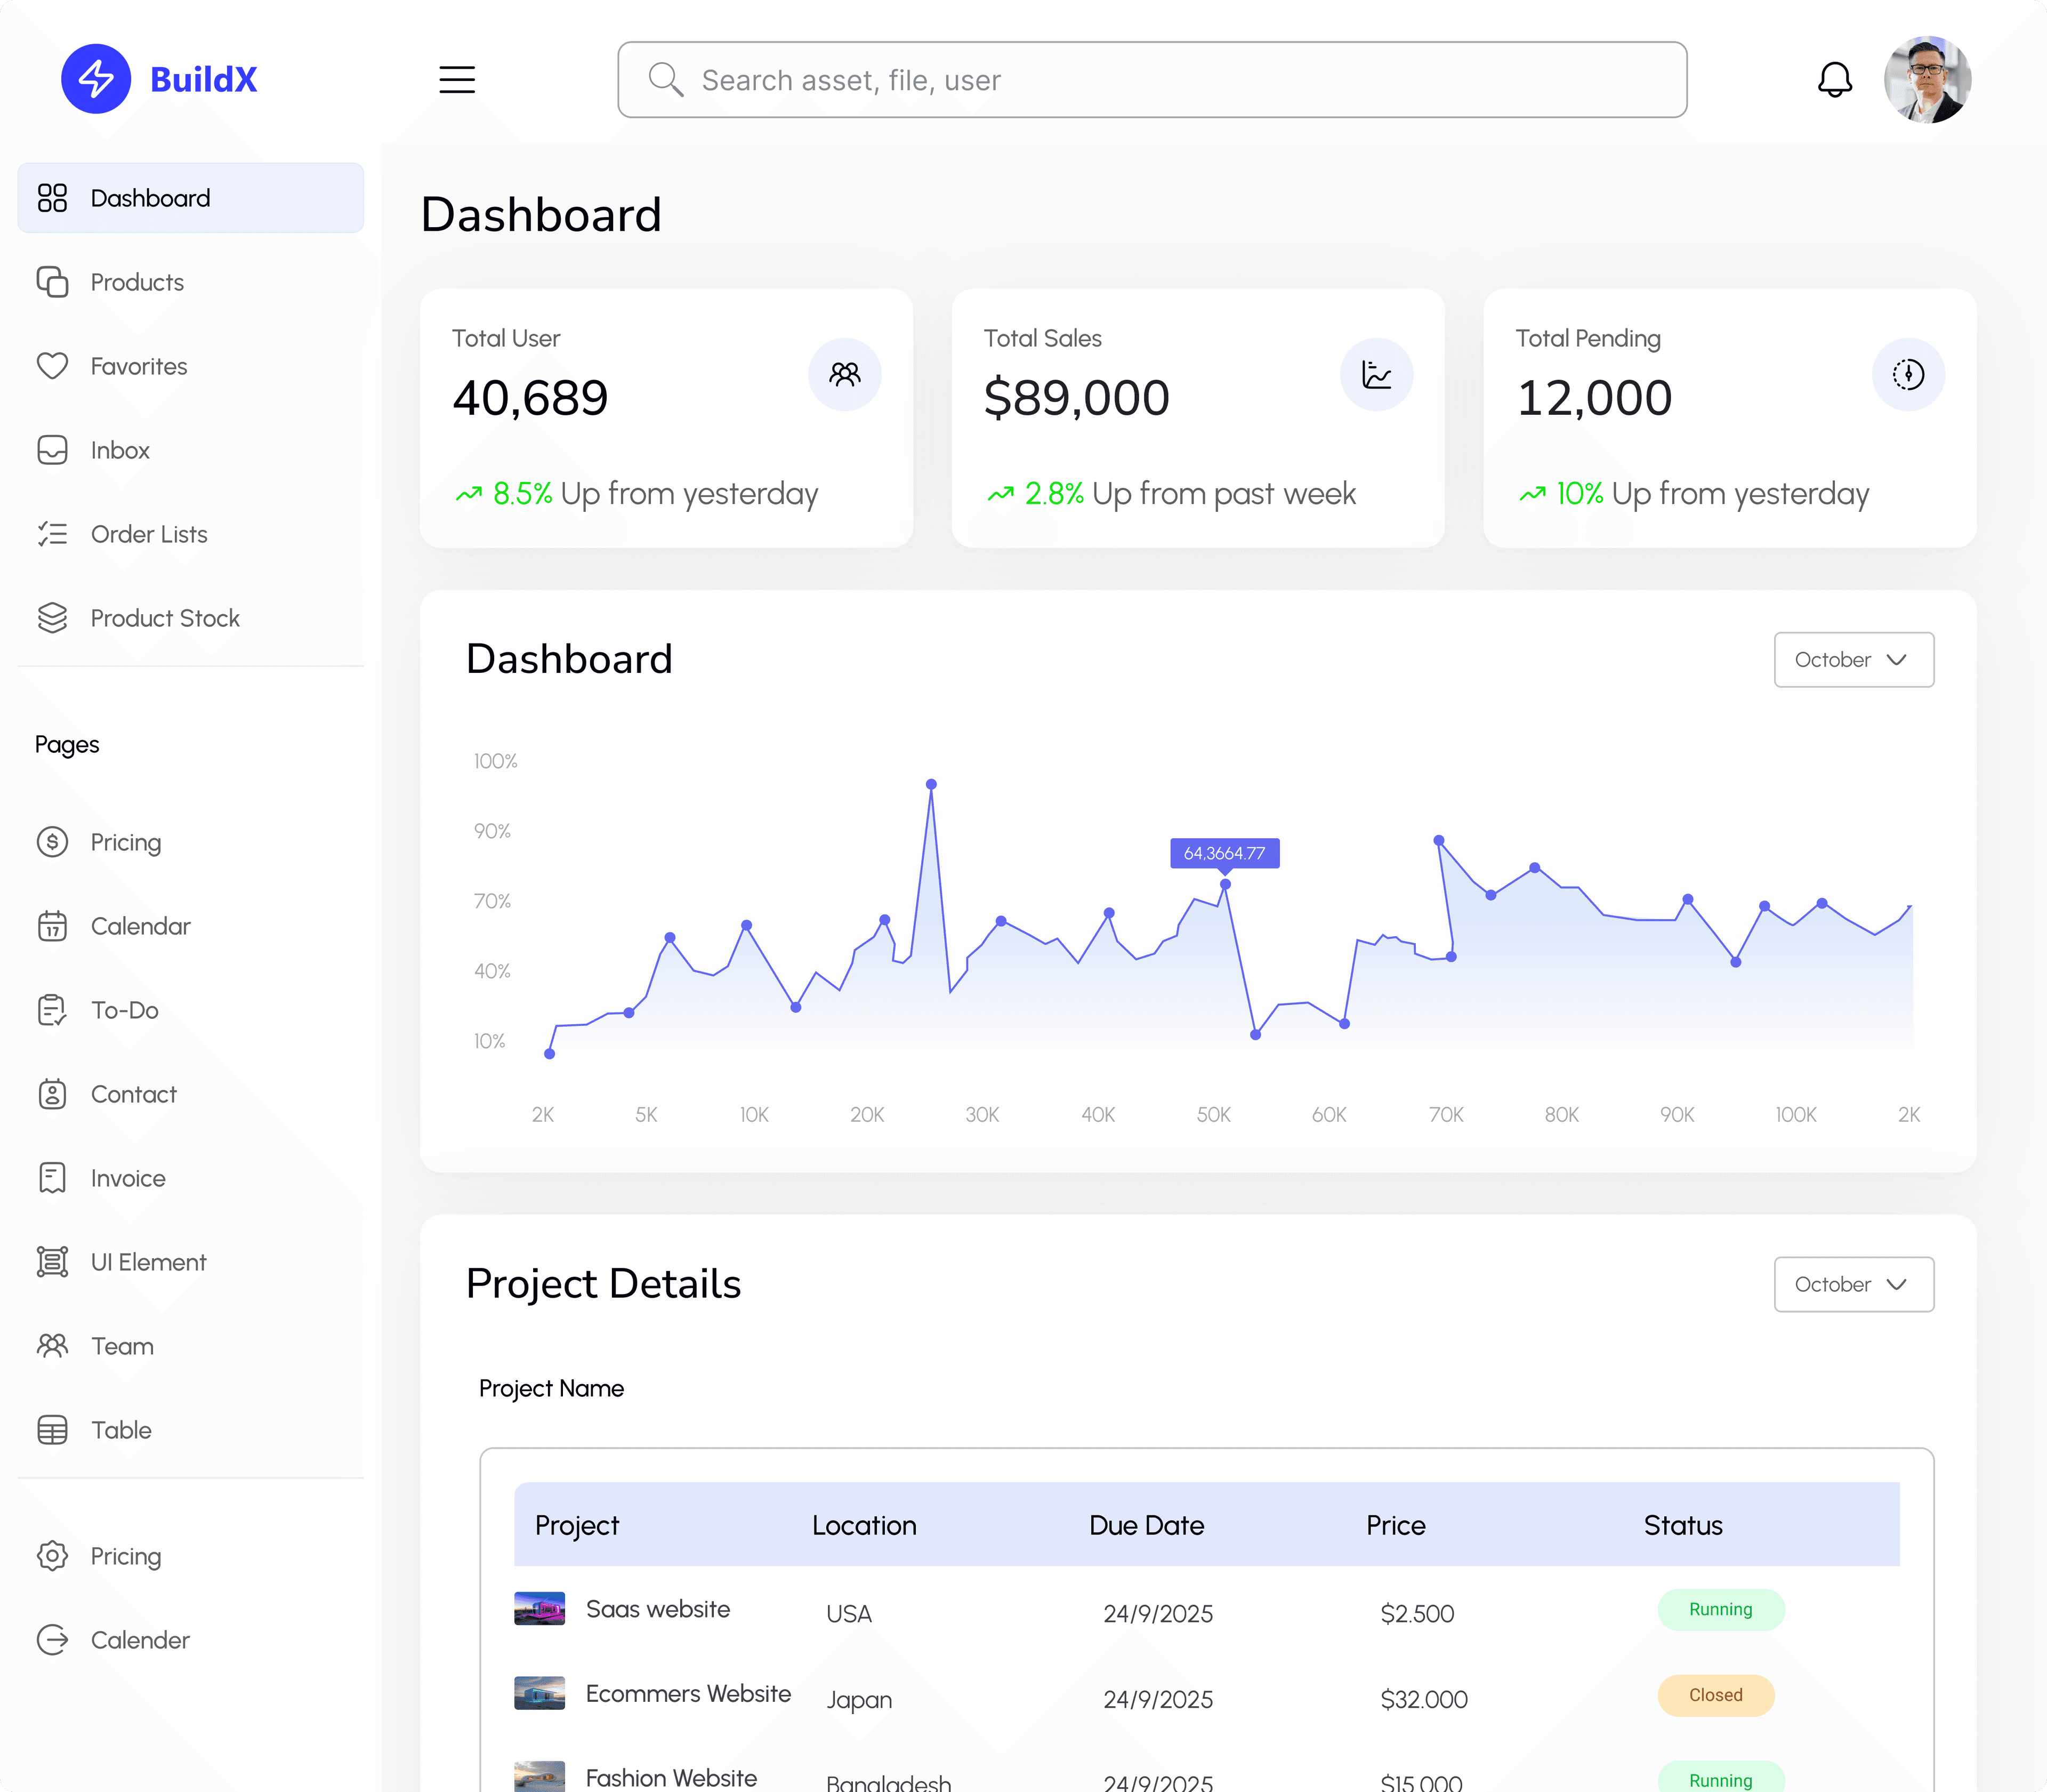Screen dimensions: 2047x1792
Task: Open the Invoice page link
Action: coord(129,1178)
